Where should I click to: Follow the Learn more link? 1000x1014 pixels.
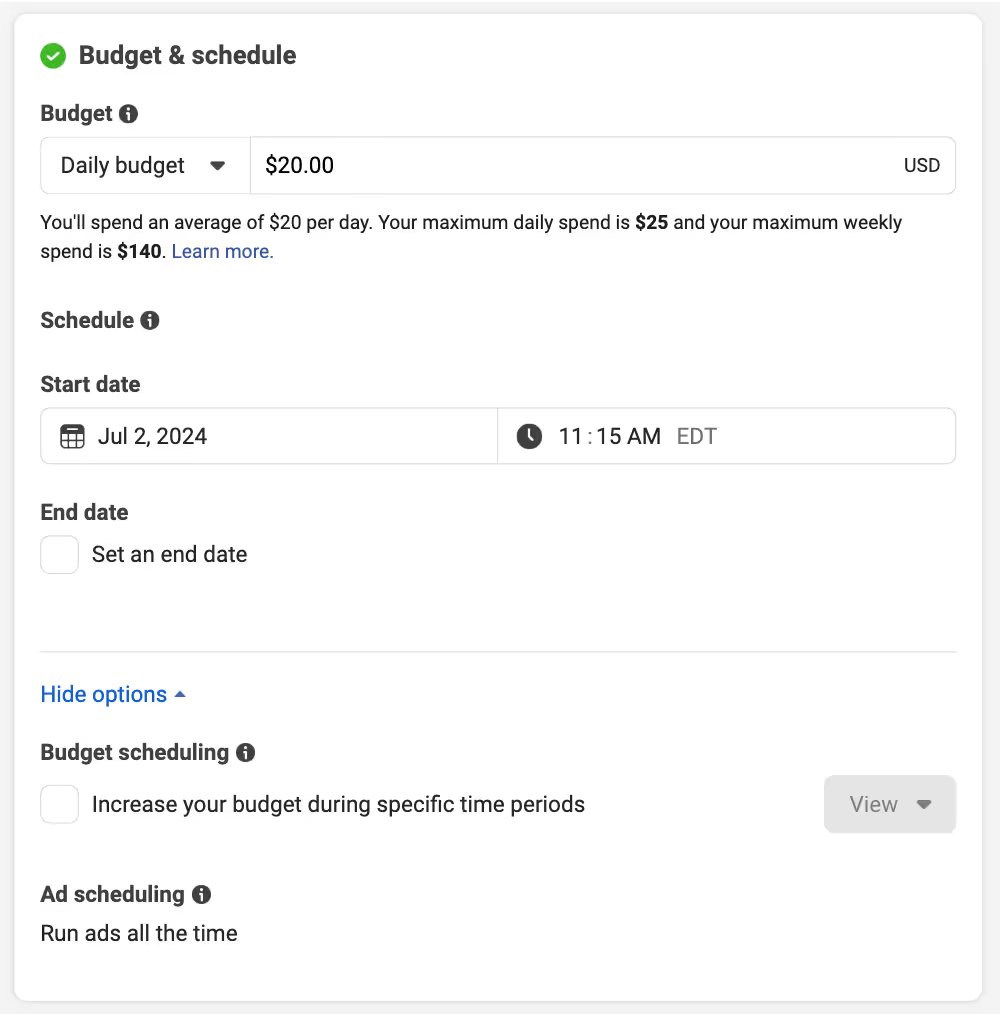click(222, 252)
